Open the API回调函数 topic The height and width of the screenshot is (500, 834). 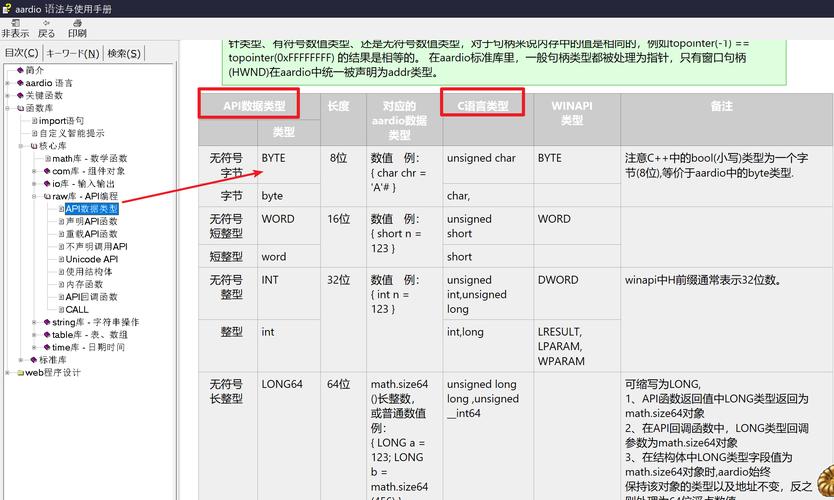tap(91, 297)
